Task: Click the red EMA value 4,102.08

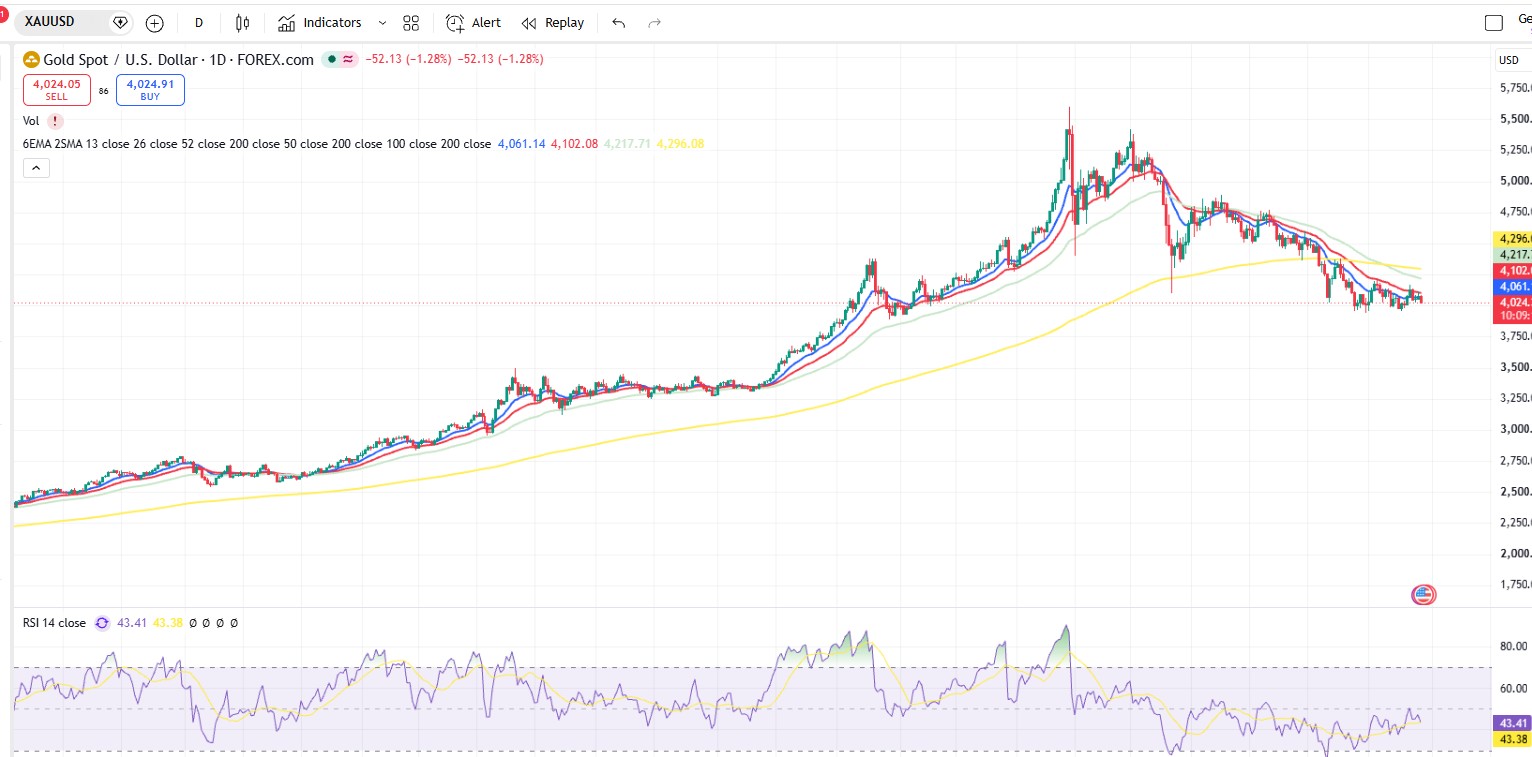Action: coord(574,144)
